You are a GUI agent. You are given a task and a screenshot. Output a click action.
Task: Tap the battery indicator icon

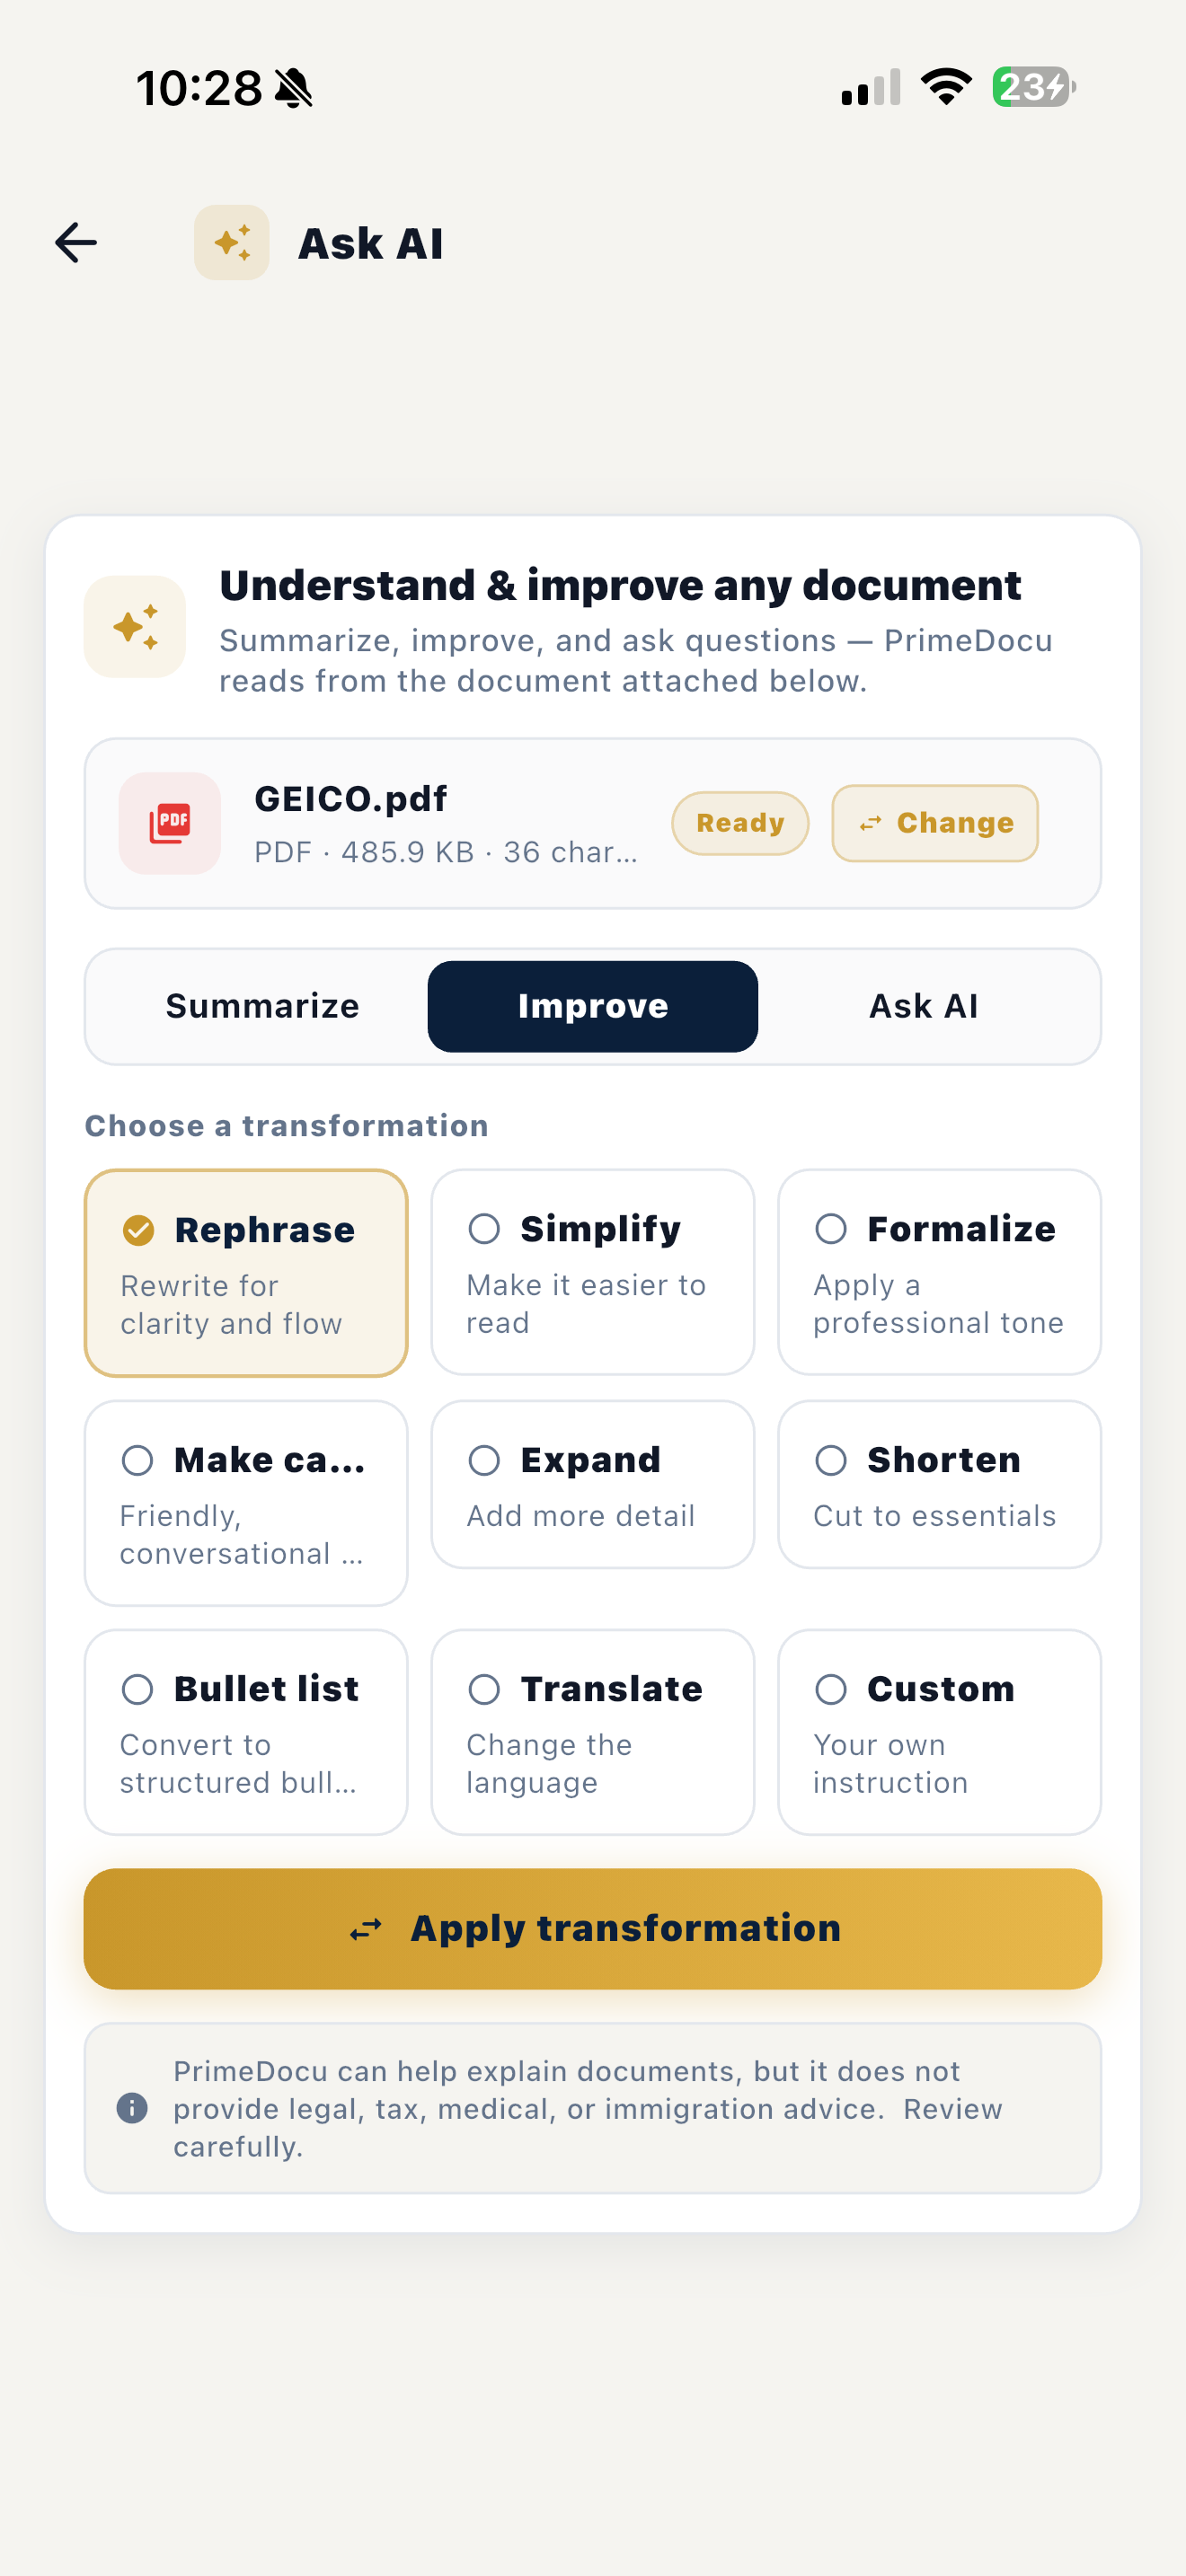[x=1034, y=87]
